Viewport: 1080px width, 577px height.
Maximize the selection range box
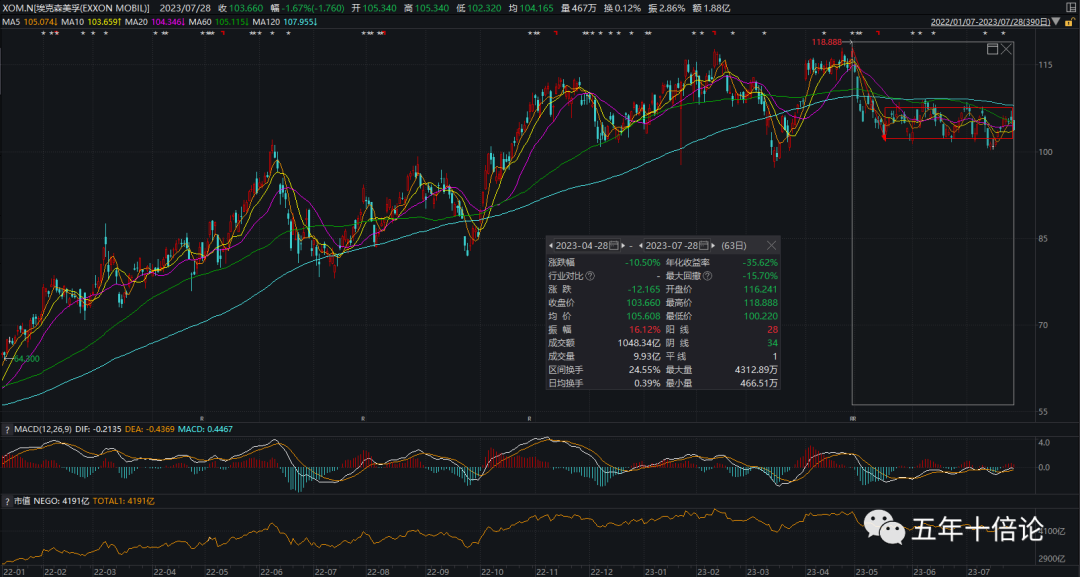tap(992, 49)
